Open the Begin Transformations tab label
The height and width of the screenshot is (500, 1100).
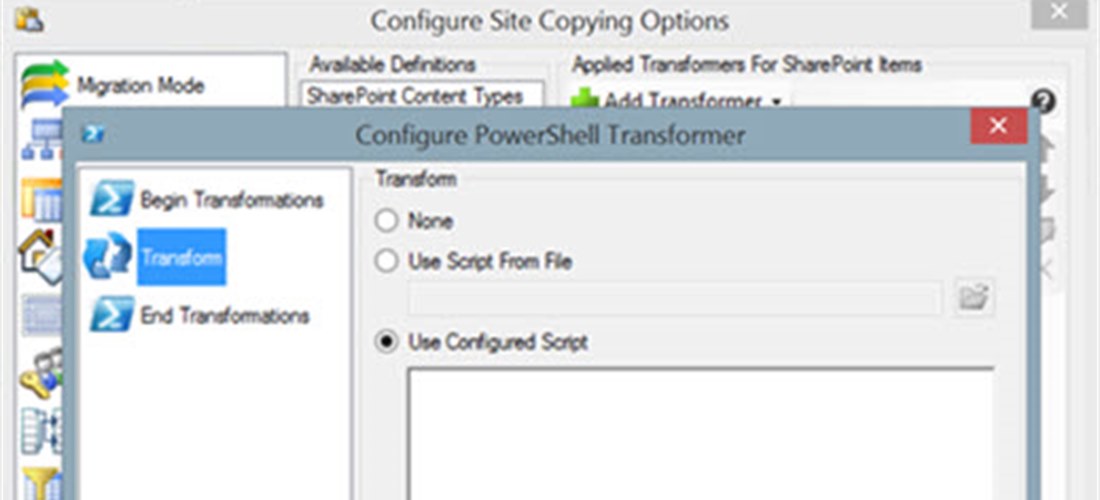232,200
